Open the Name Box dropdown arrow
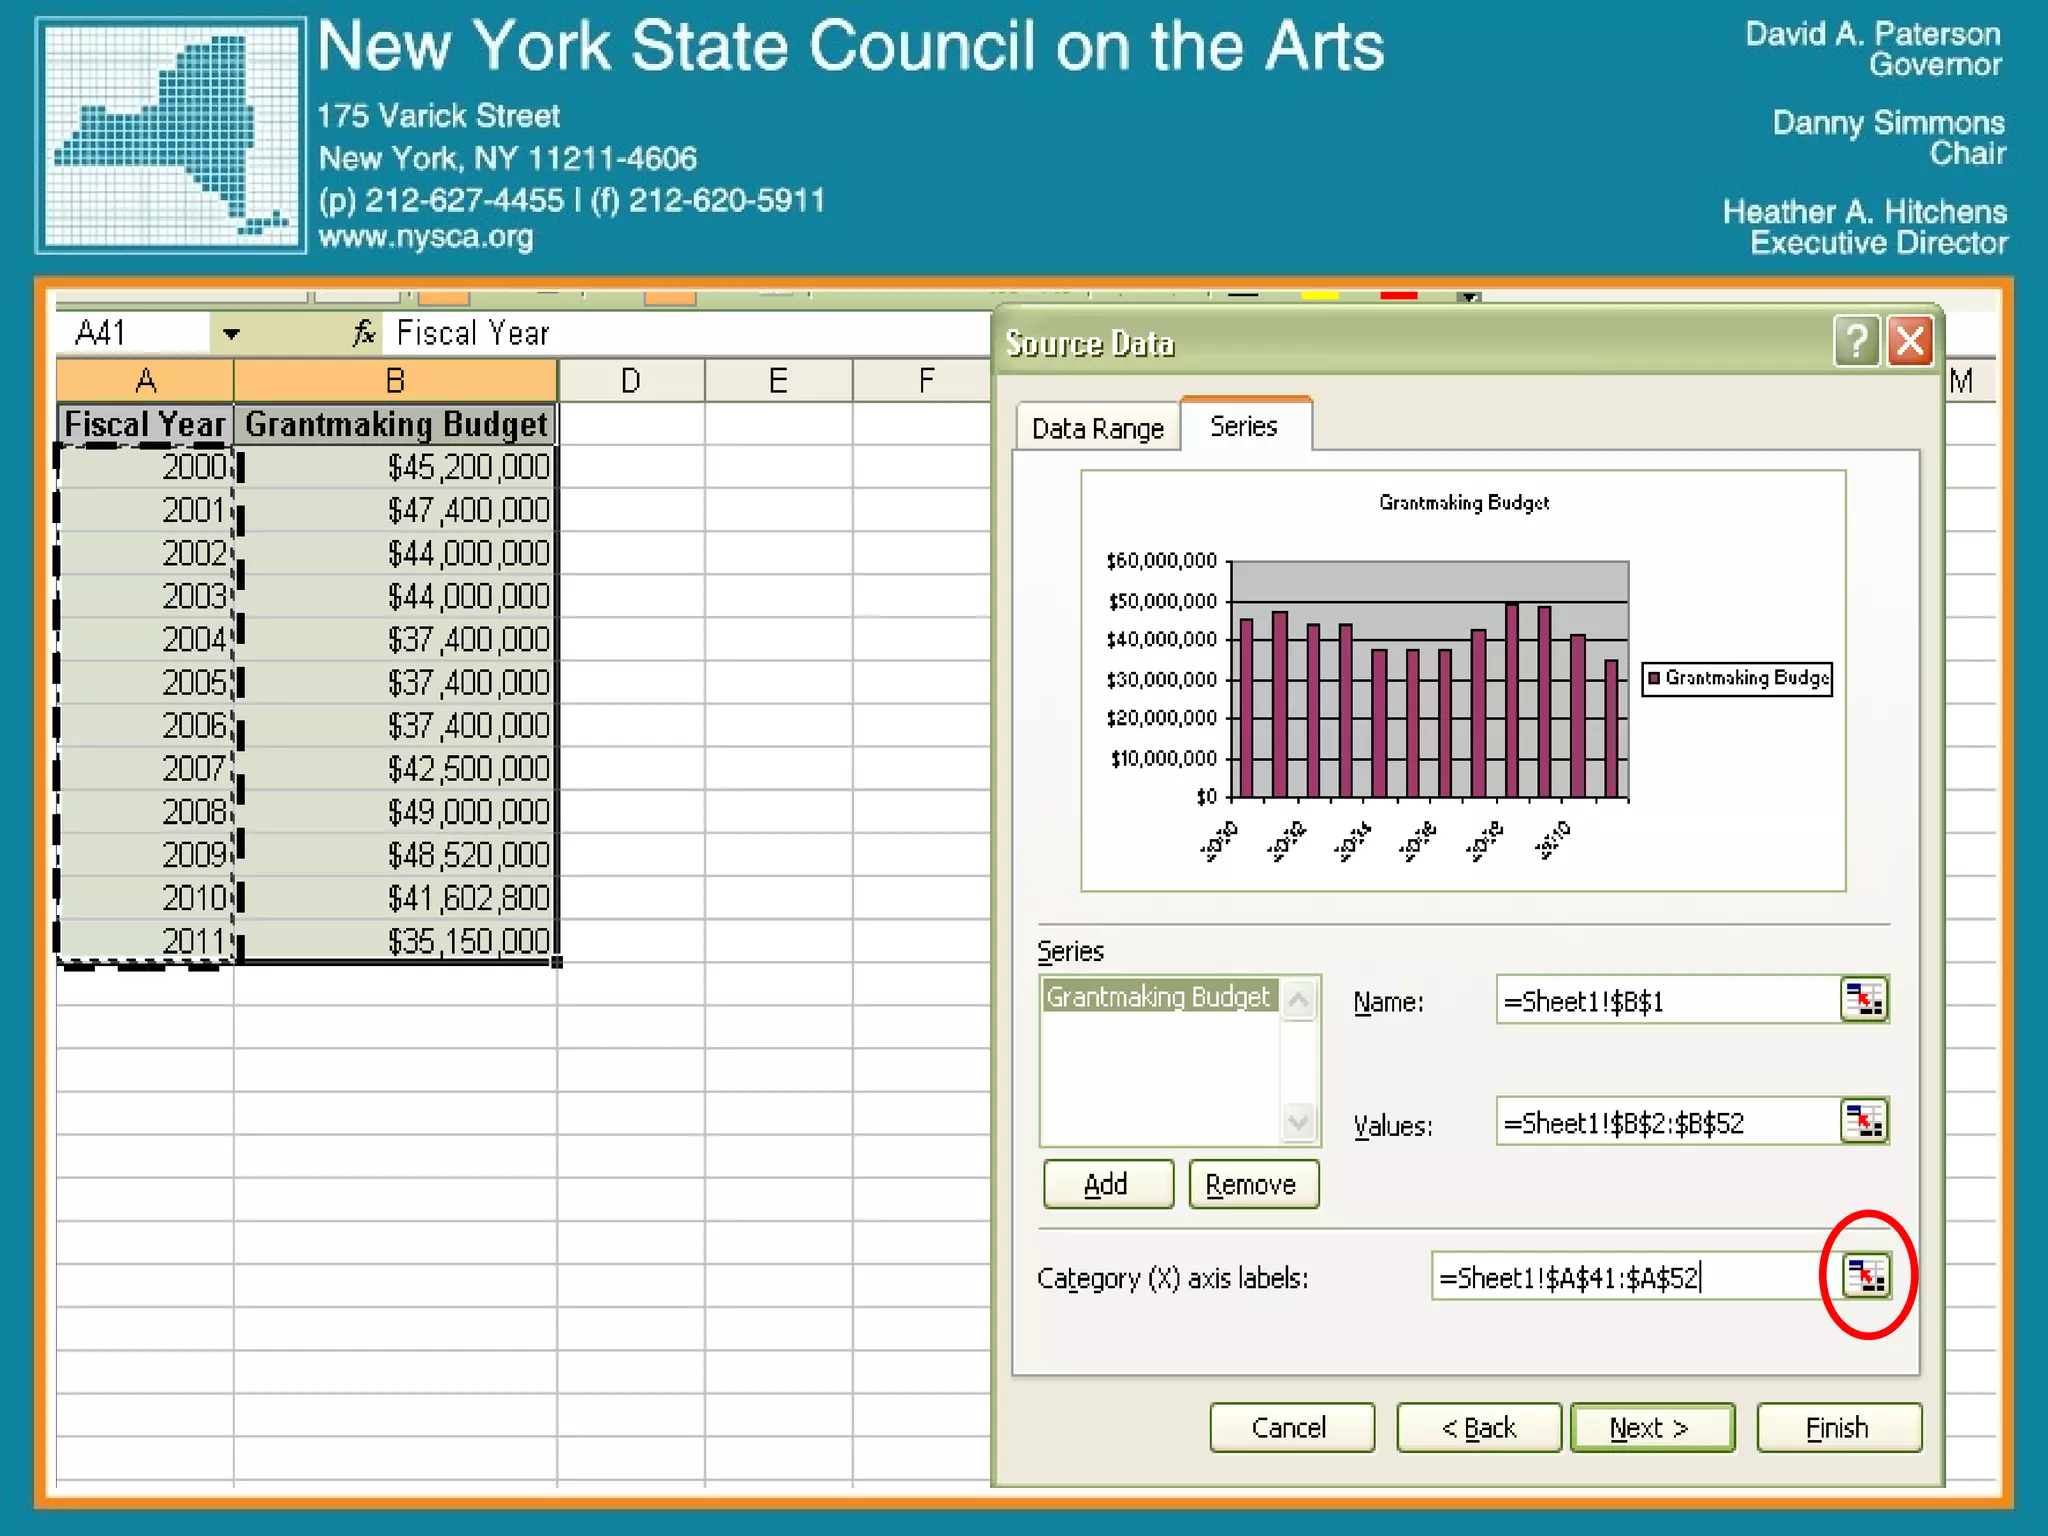 click(x=231, y=334)
